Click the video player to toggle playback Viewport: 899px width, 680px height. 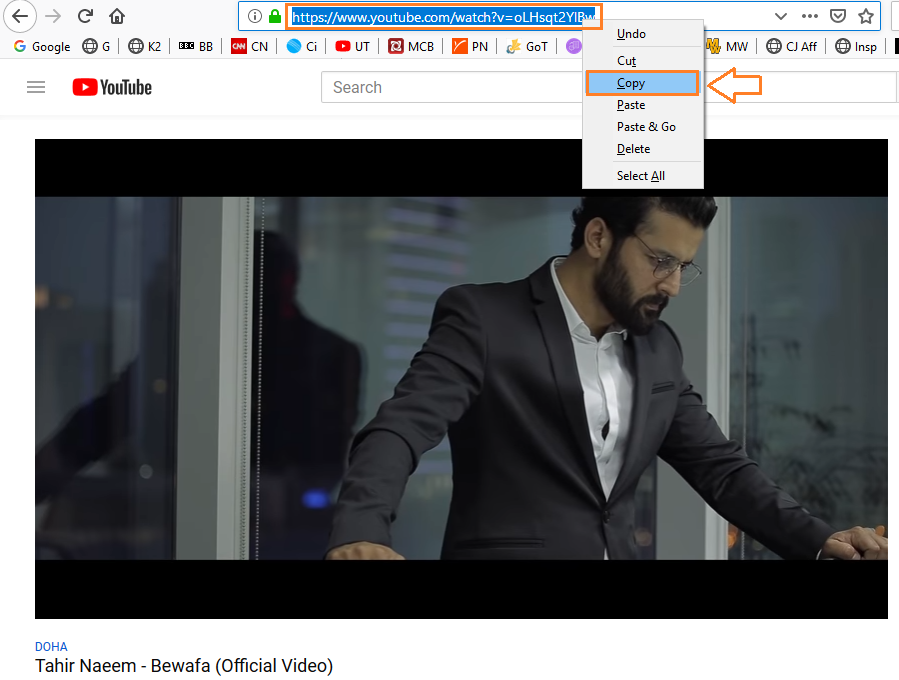pos(461,378)
